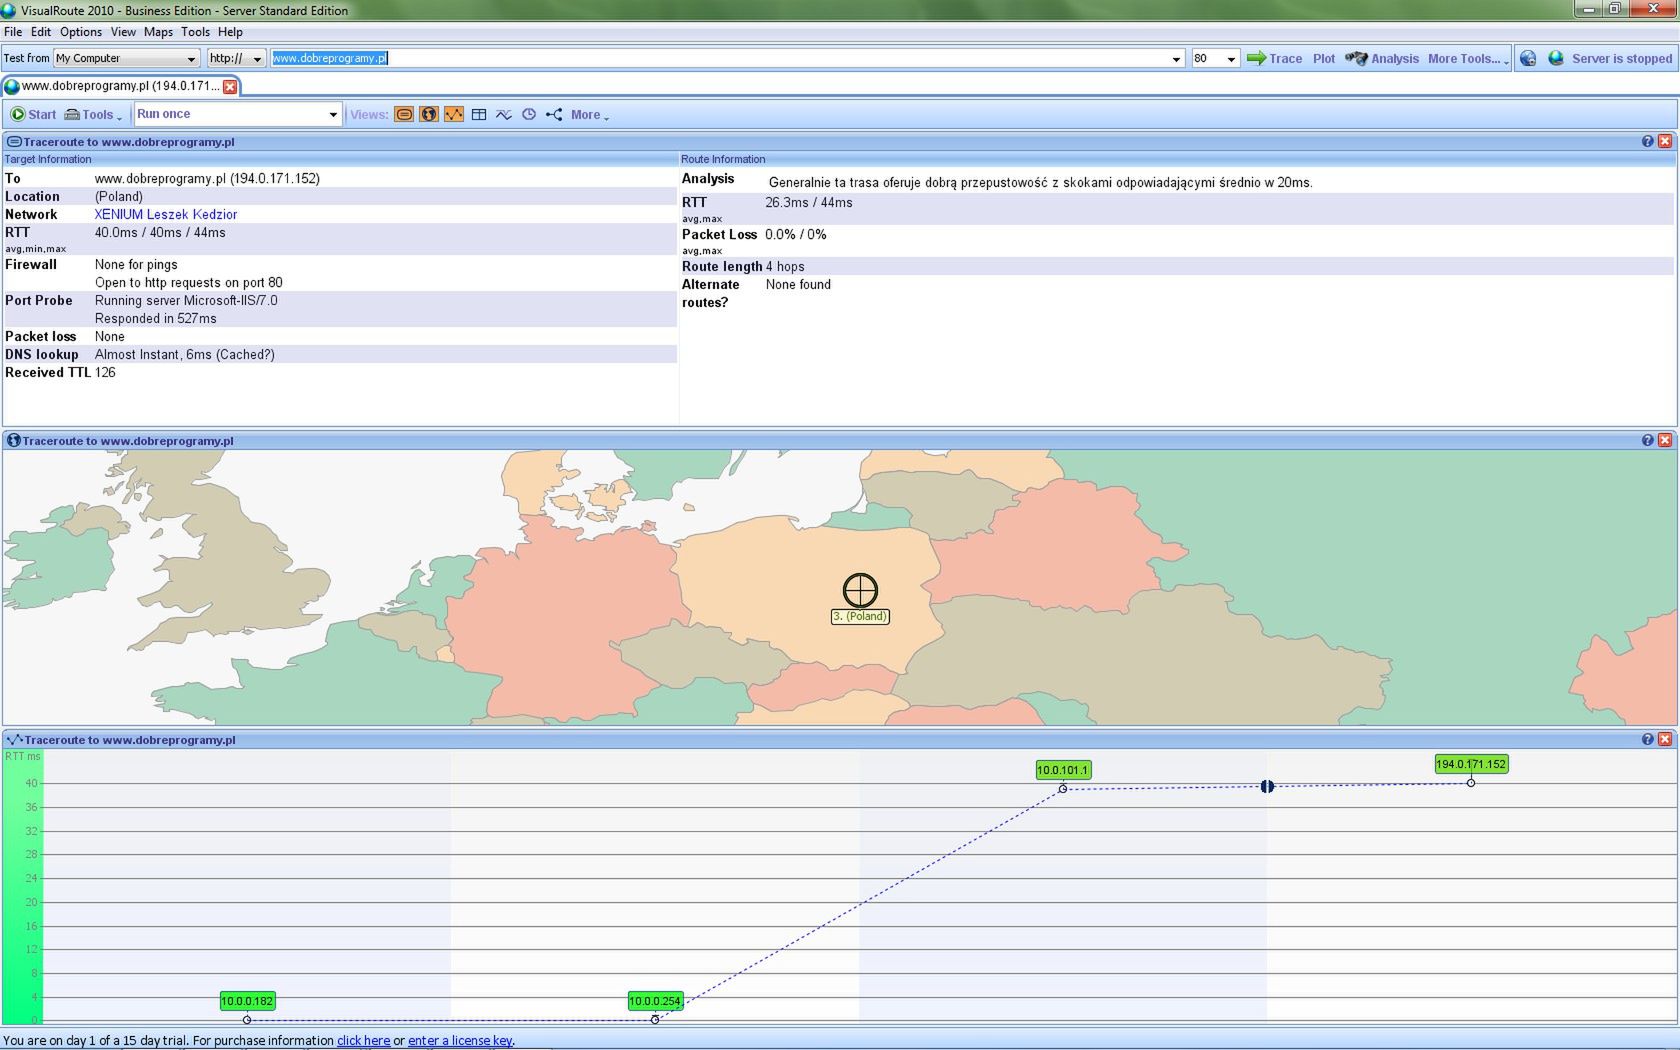
Task: Toggle the Summary view icon
Action: point(404,114)
